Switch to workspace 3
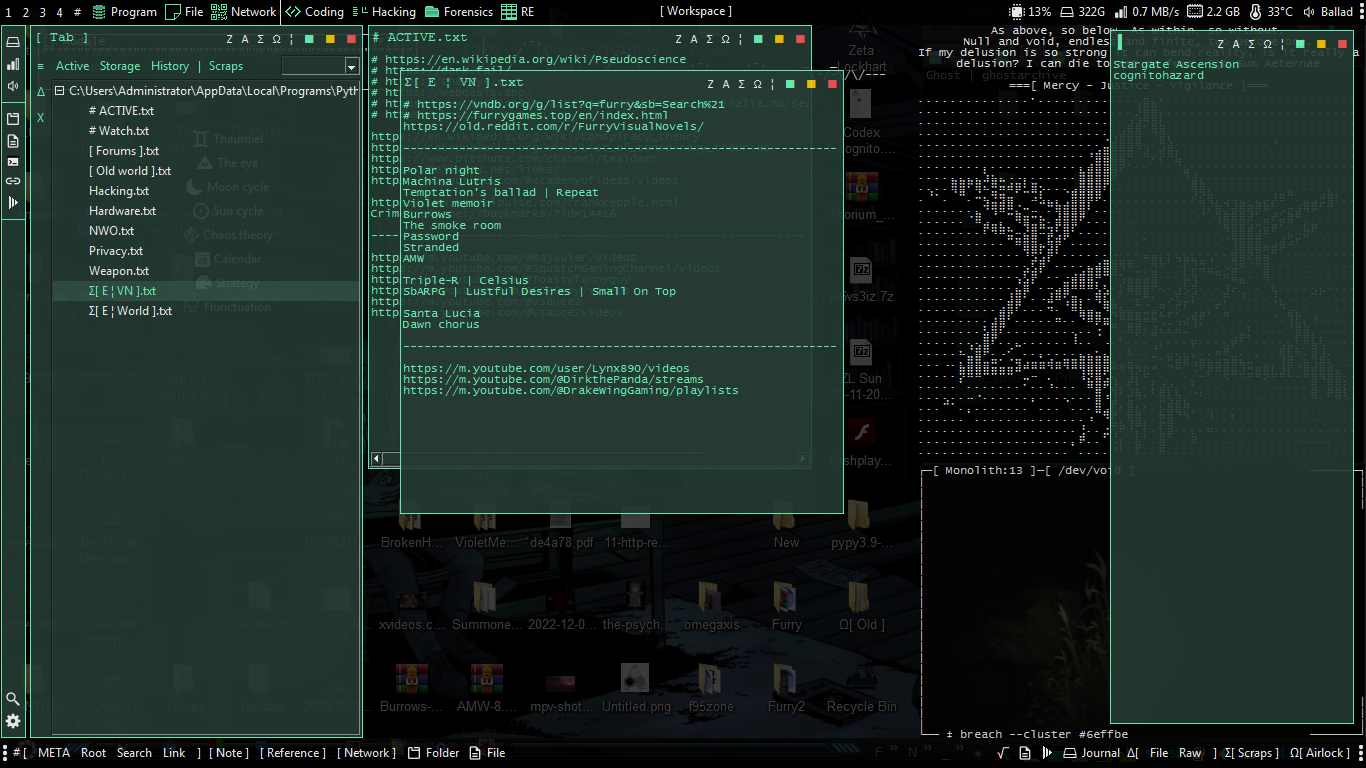The height and width of the screenshot is (768, 1366). pos(42,12)
